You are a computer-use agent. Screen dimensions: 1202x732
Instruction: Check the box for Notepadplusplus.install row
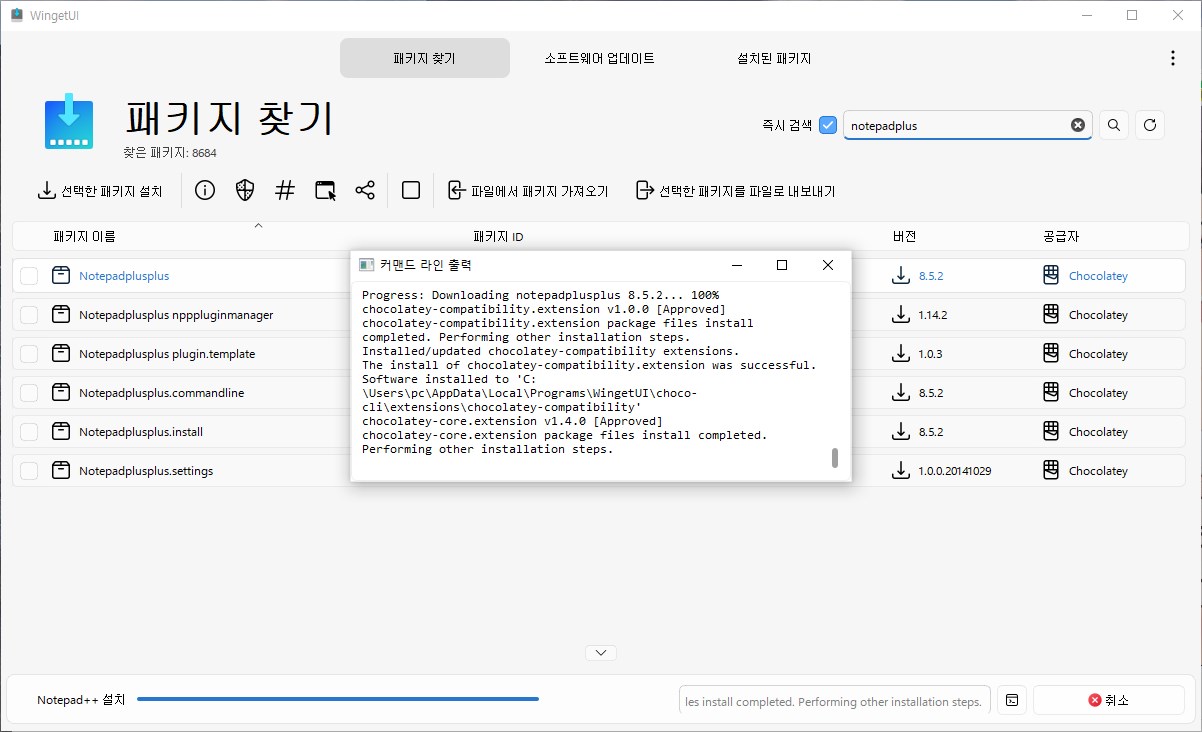pos(29,431)
